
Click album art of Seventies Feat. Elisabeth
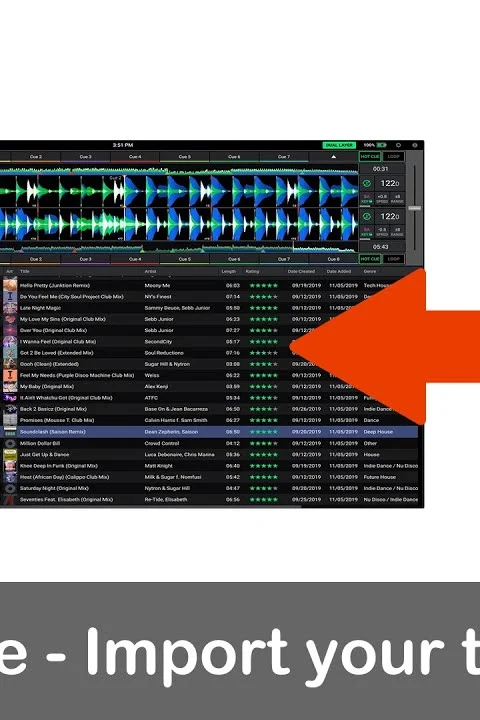click(10, 500)
